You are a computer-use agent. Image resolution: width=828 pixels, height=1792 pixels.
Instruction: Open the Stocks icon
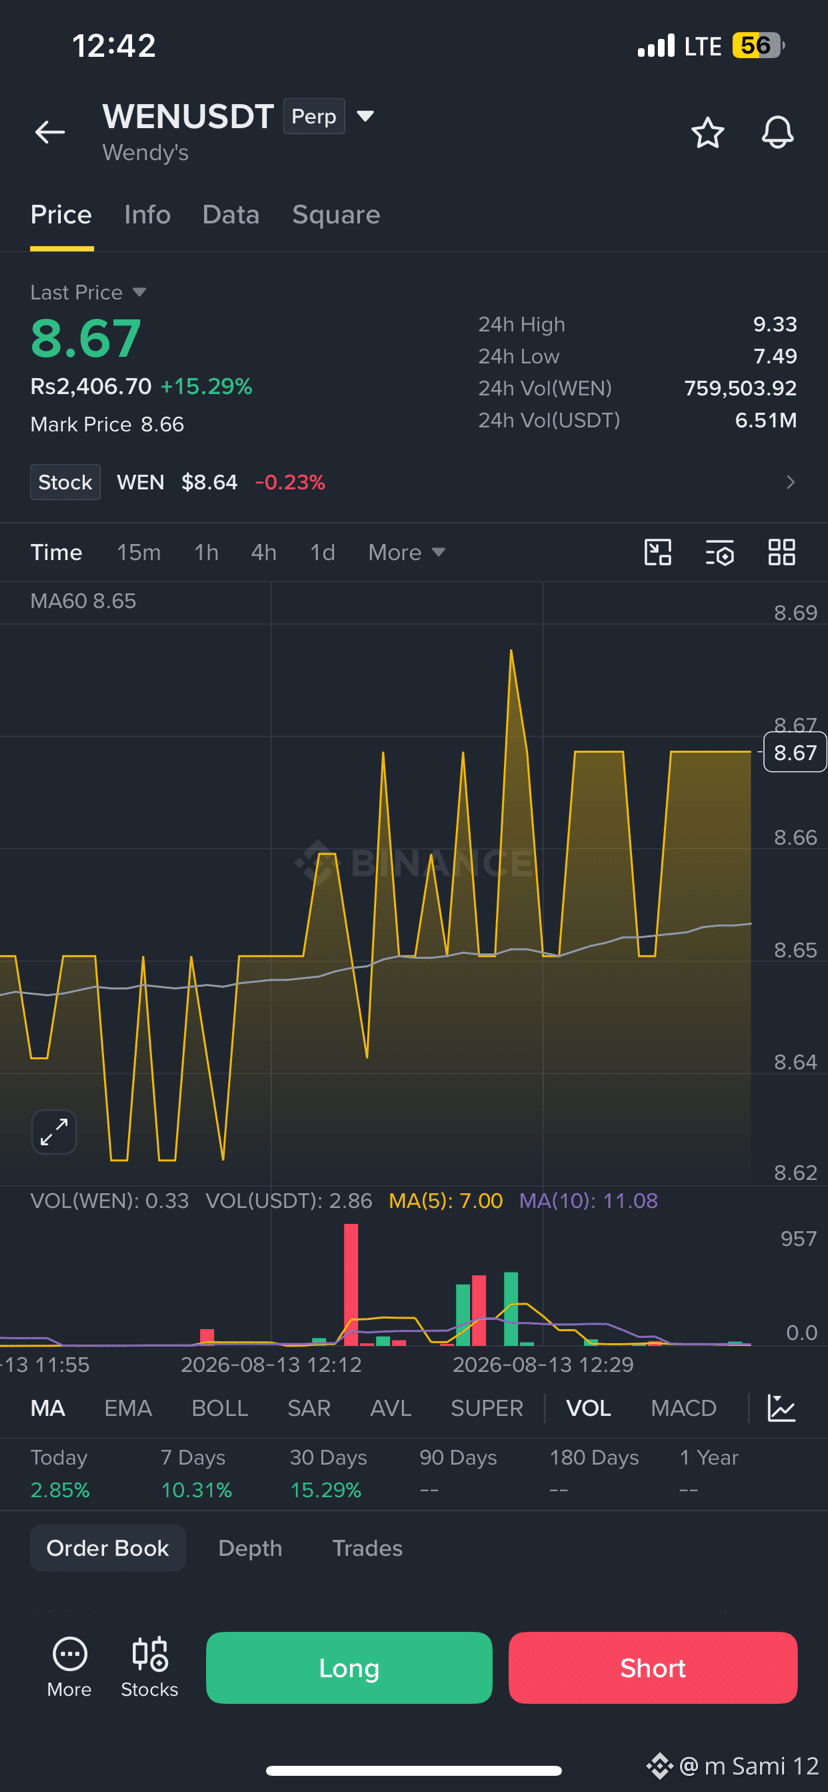pyautogui.click(x=150, y=1668)
